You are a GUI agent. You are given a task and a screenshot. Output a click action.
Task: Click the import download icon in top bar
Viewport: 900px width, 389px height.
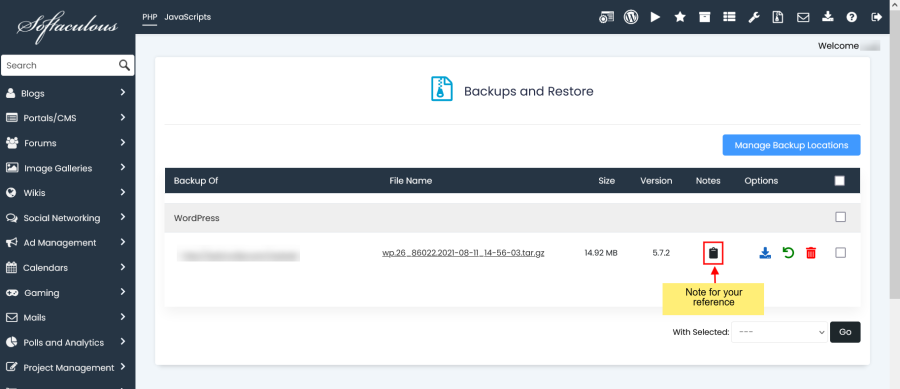(x=827, y=17)
